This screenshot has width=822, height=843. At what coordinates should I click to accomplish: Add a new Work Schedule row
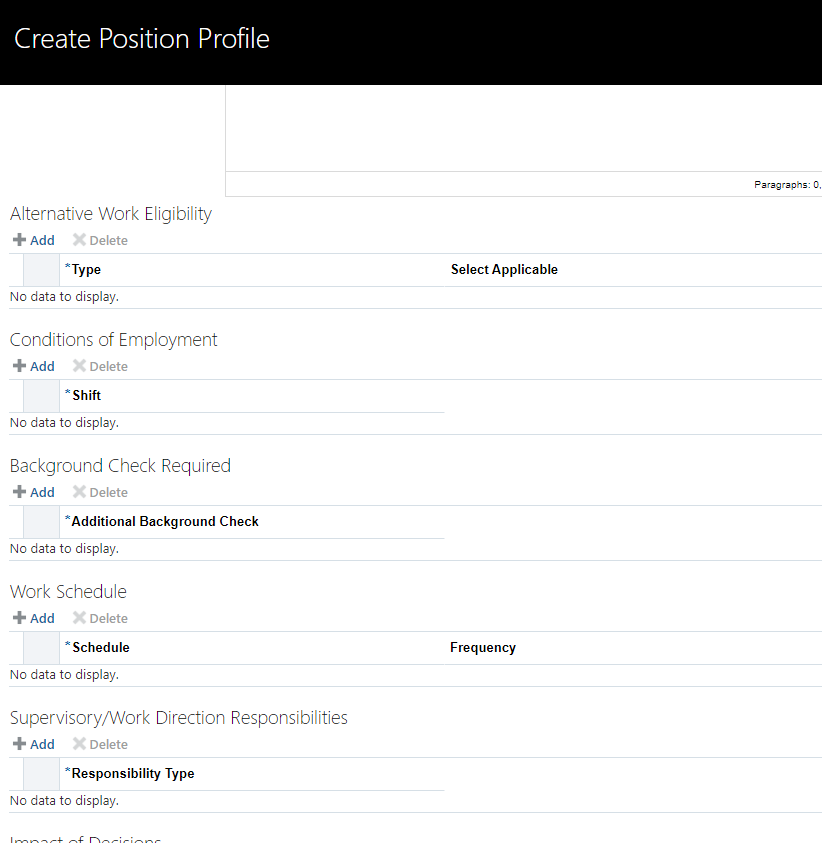coord(33,618)
